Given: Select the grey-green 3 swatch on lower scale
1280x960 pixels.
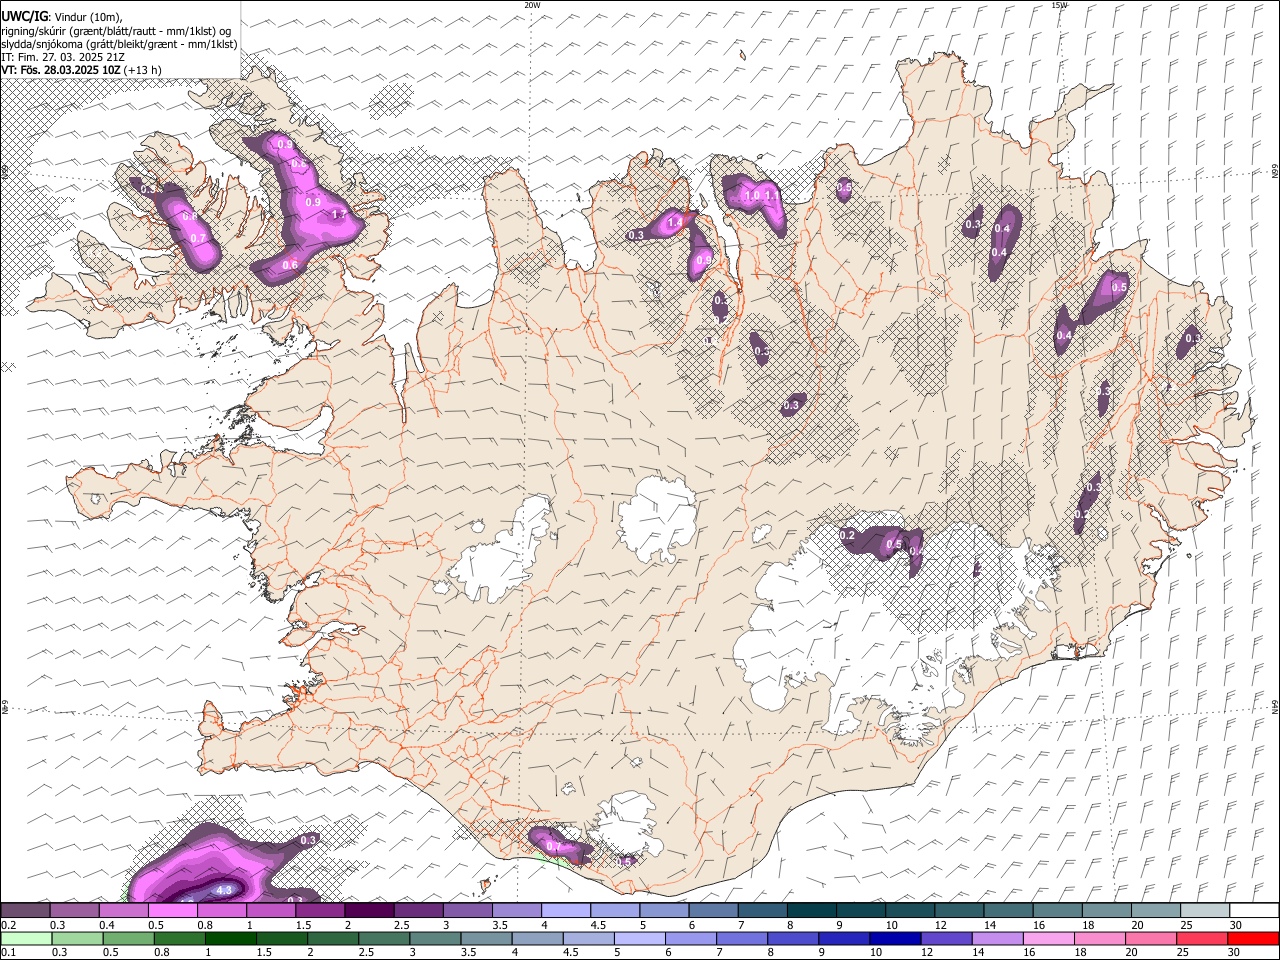Looking at the screenshot, I should pos(437,938).
